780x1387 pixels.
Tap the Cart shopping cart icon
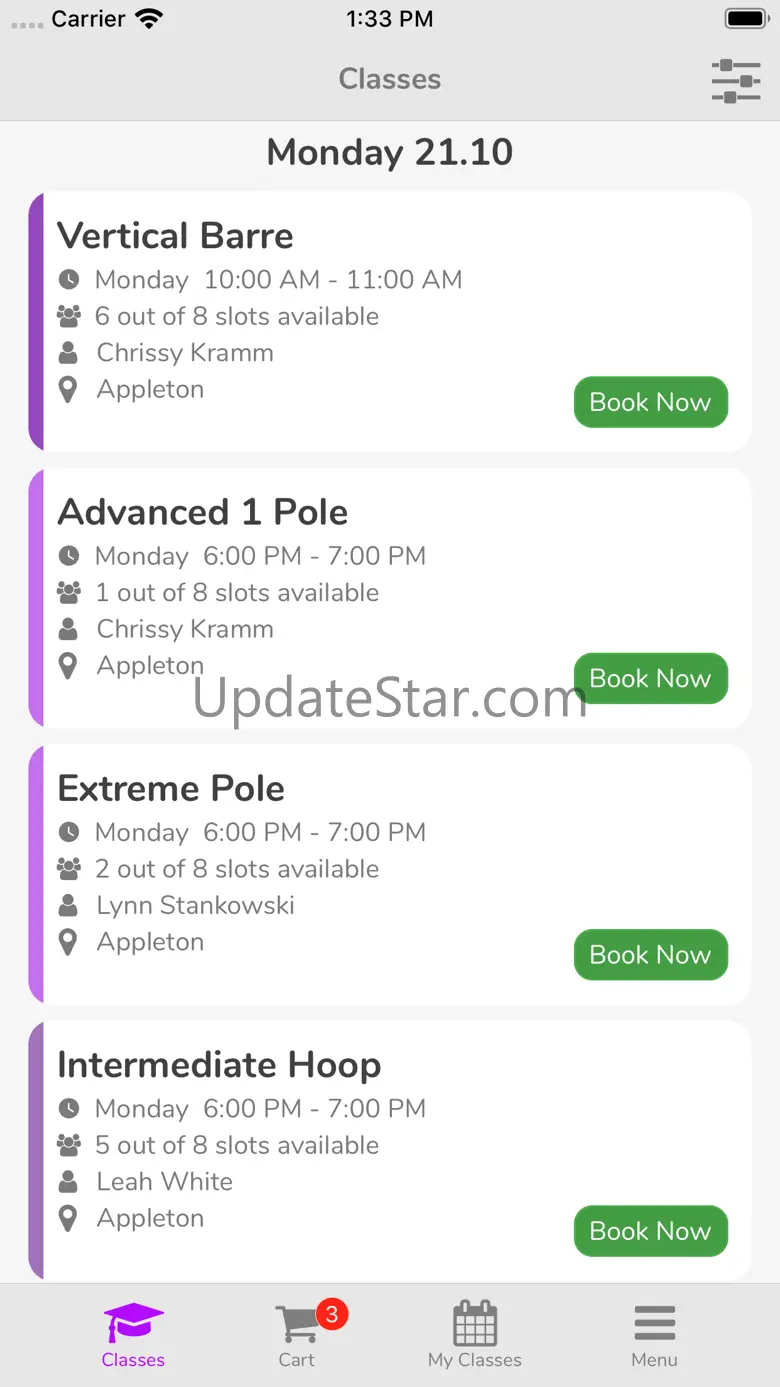pyautogui.click(x=297, y=1324)
